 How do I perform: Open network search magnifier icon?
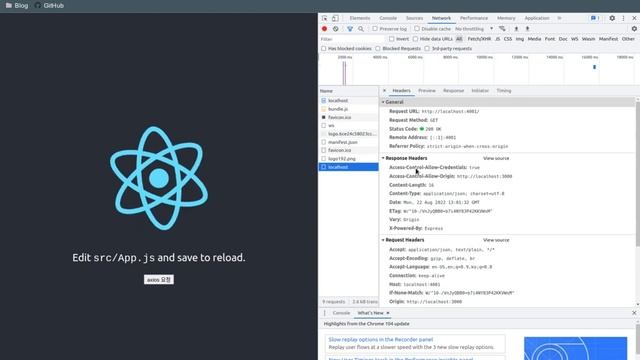361,29
